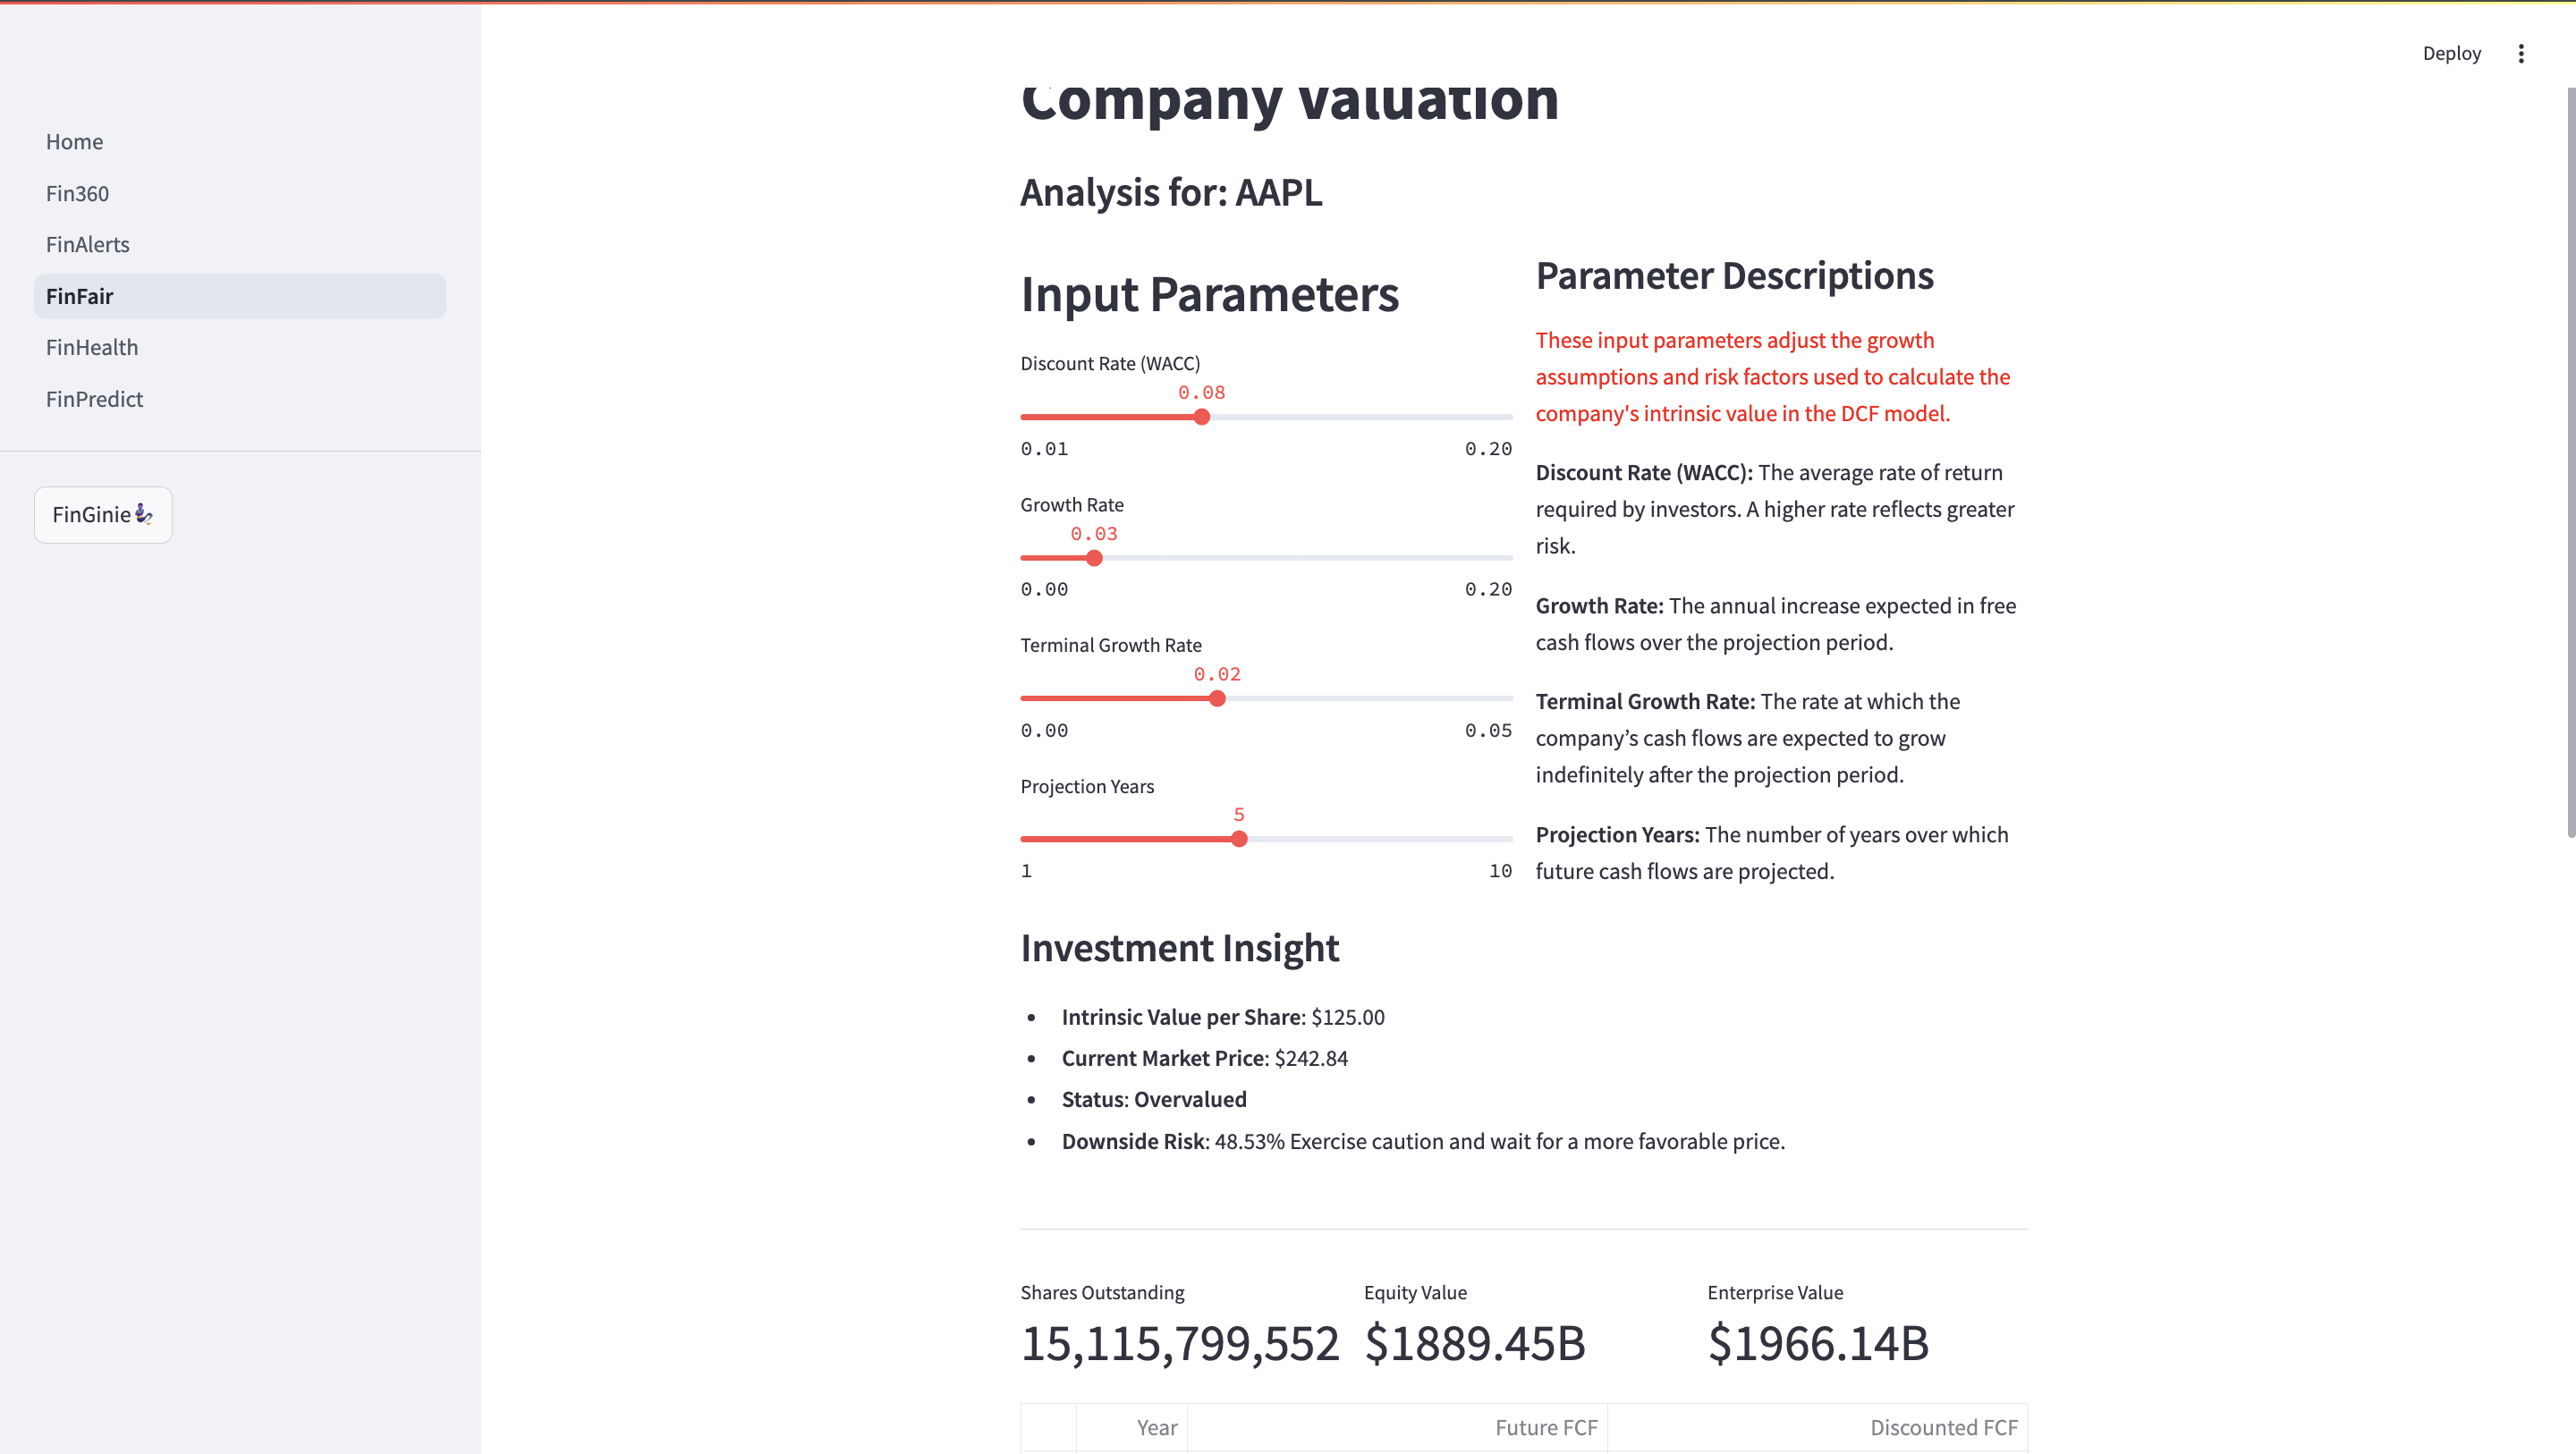Click the Enterprise Value metric figure

pos(1818,1343)
